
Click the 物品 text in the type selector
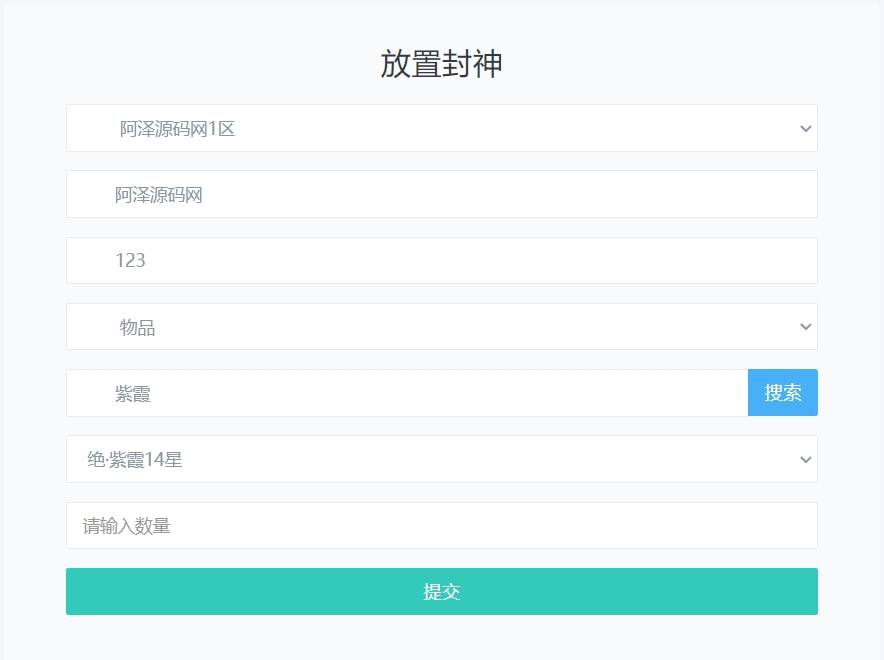[x=137, y=327]
